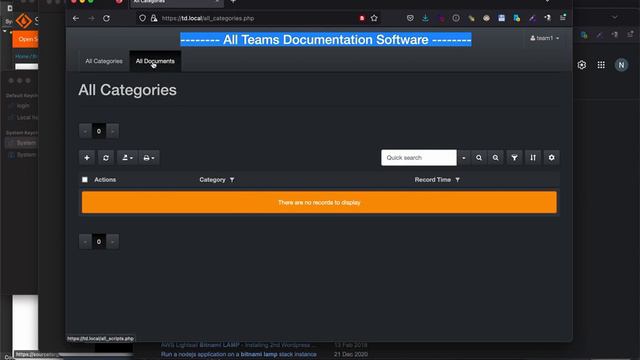Open the team1 user dropdown
640x360 pixels.
click(544, 38)
